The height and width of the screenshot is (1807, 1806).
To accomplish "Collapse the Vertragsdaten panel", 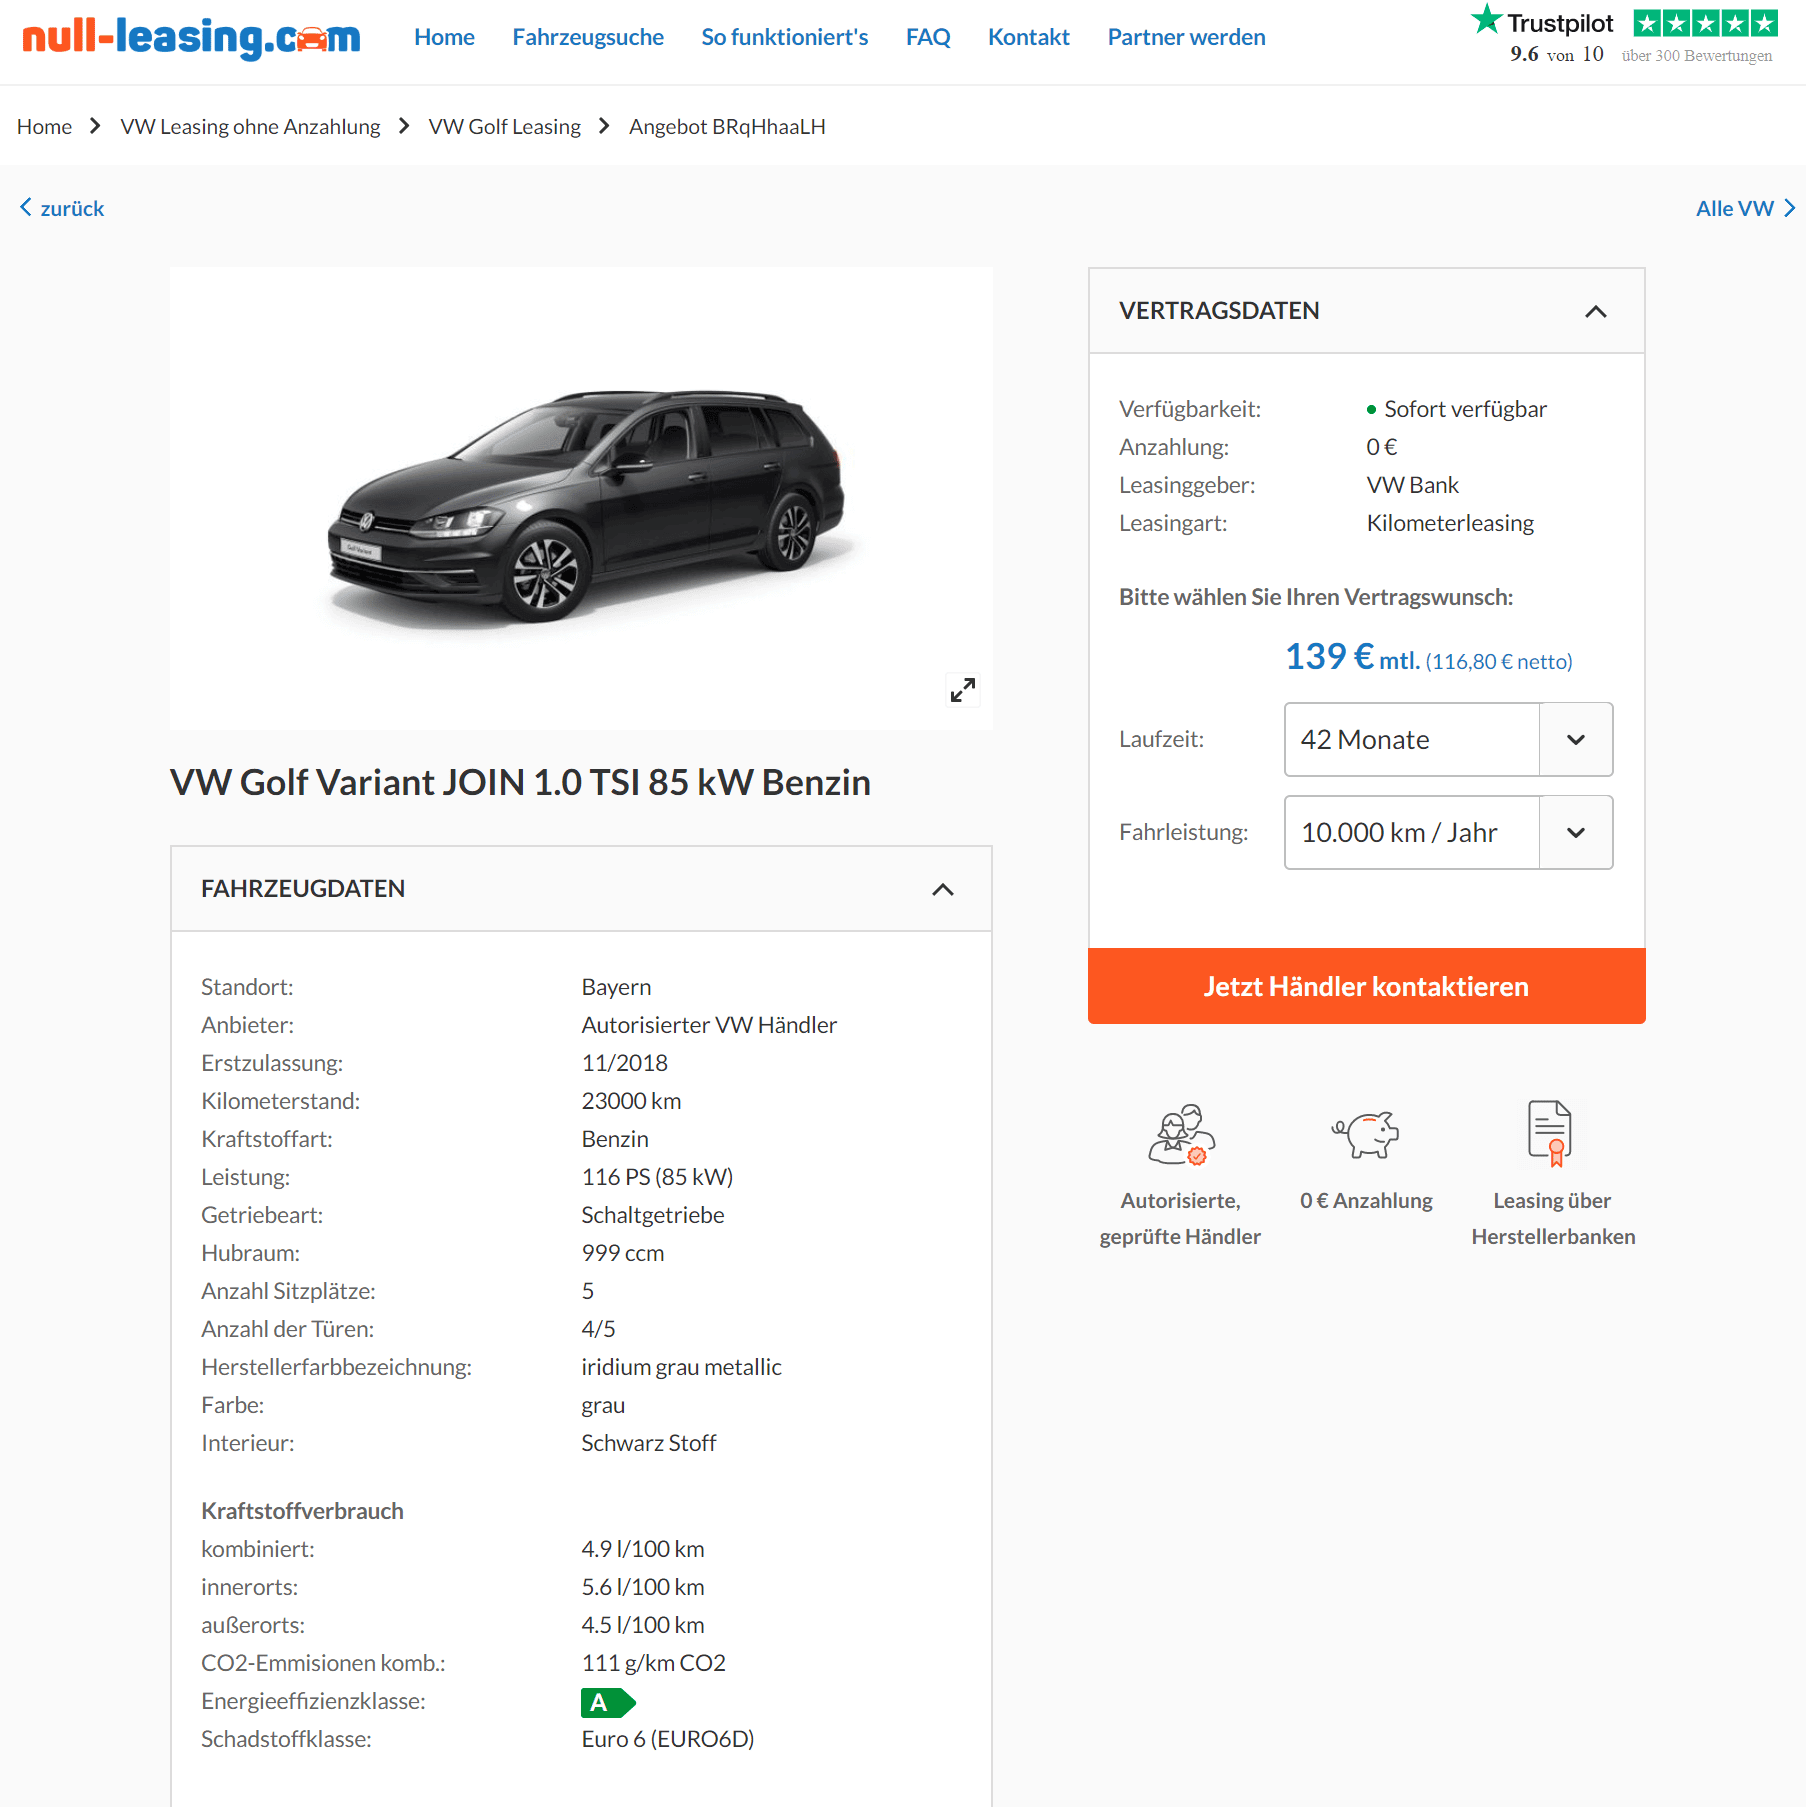I will [x=1596, y=311].
